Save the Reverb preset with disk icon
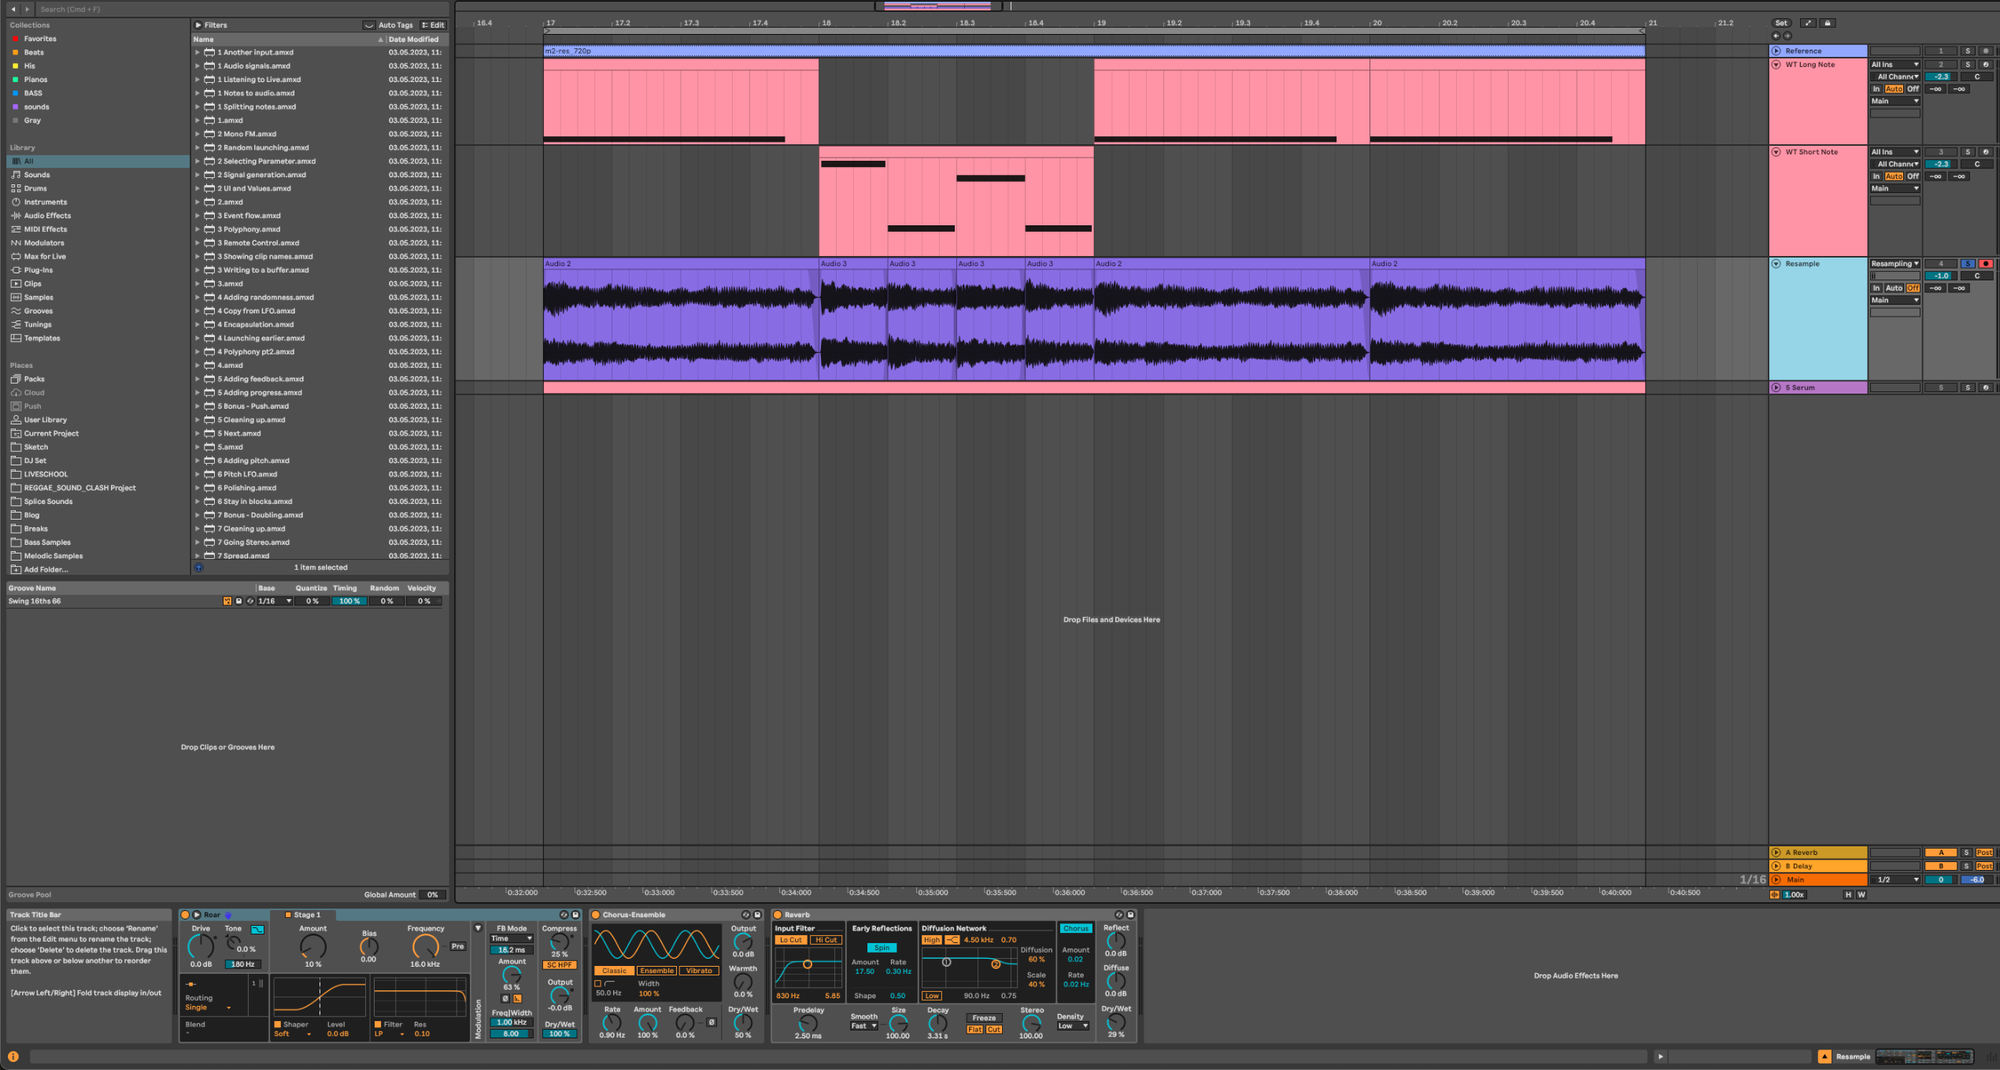The image size is (2000, 1070). (x=1131, y=915)
